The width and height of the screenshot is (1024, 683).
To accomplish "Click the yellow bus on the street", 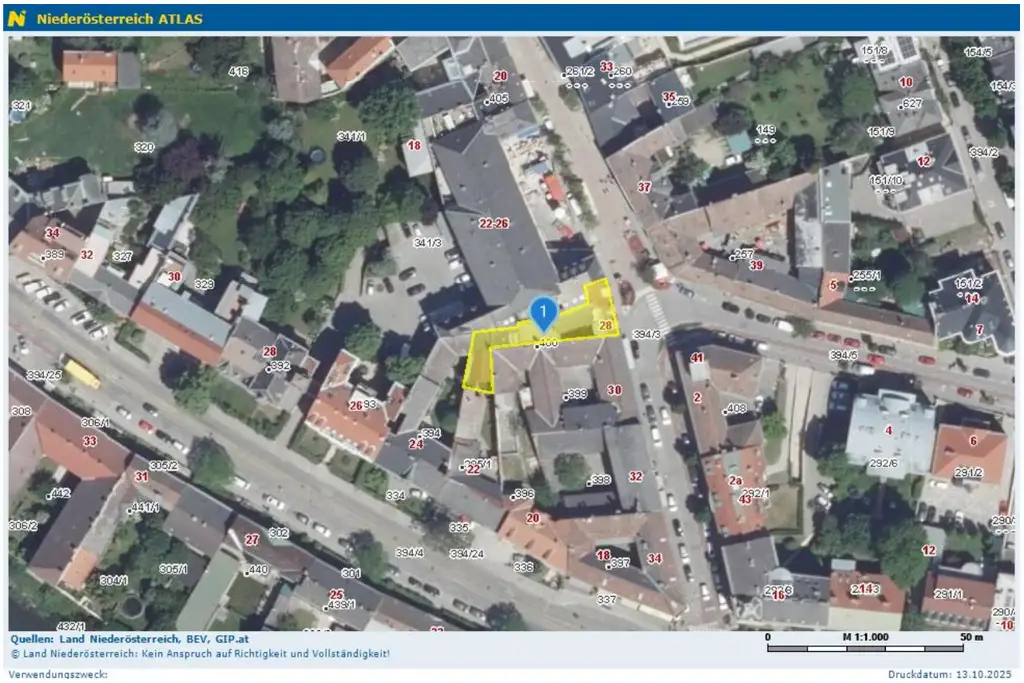I will [x=82, y=373].
